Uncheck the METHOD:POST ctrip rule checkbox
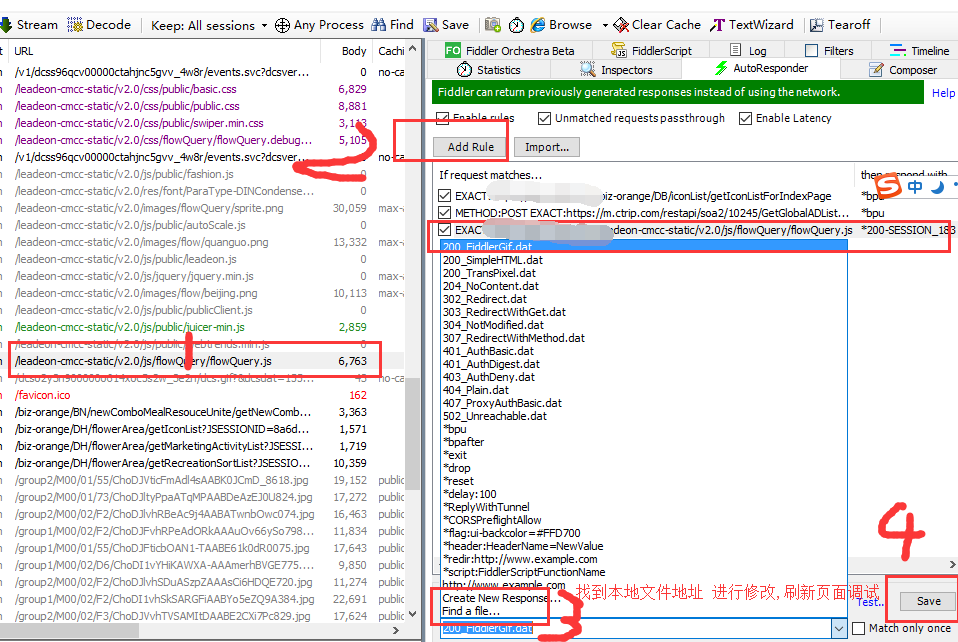This screenshot has height=642, width=958. click(x=445, y=213)
